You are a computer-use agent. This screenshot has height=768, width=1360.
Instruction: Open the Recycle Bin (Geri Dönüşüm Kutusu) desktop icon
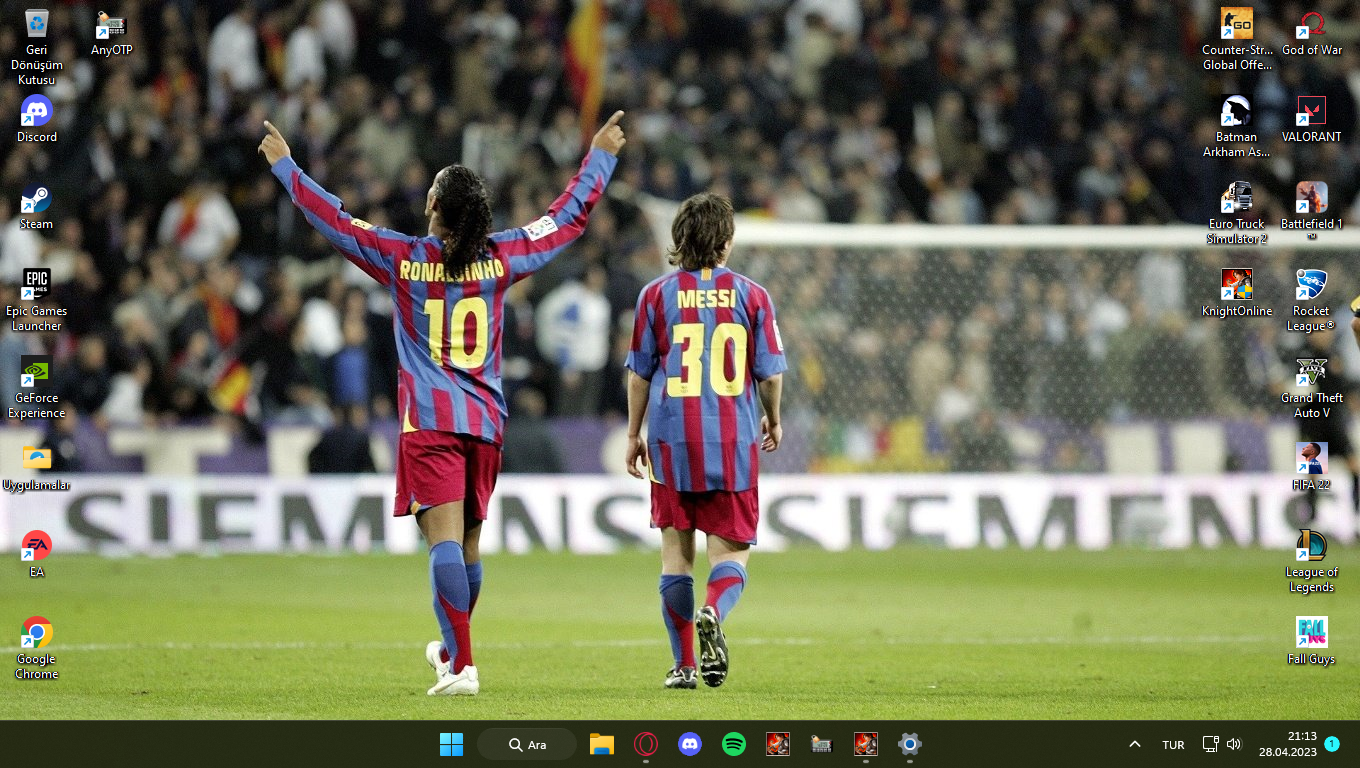pos(36,46)
